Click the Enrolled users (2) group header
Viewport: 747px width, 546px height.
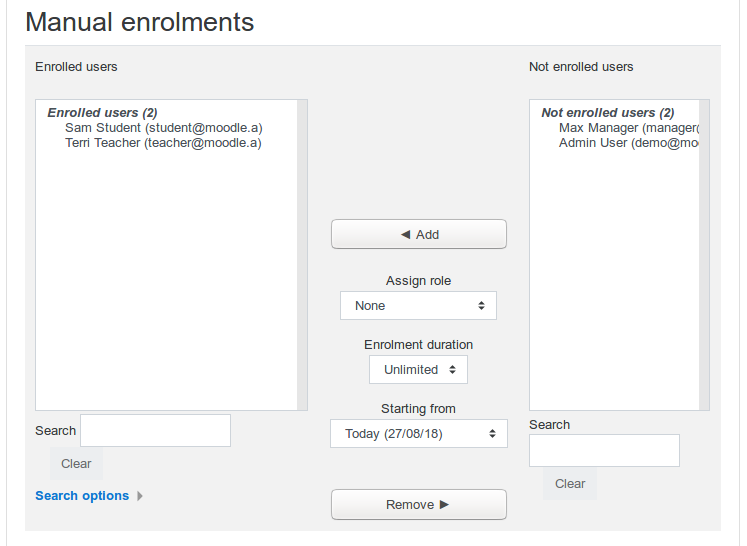click(x=102, y=112)
